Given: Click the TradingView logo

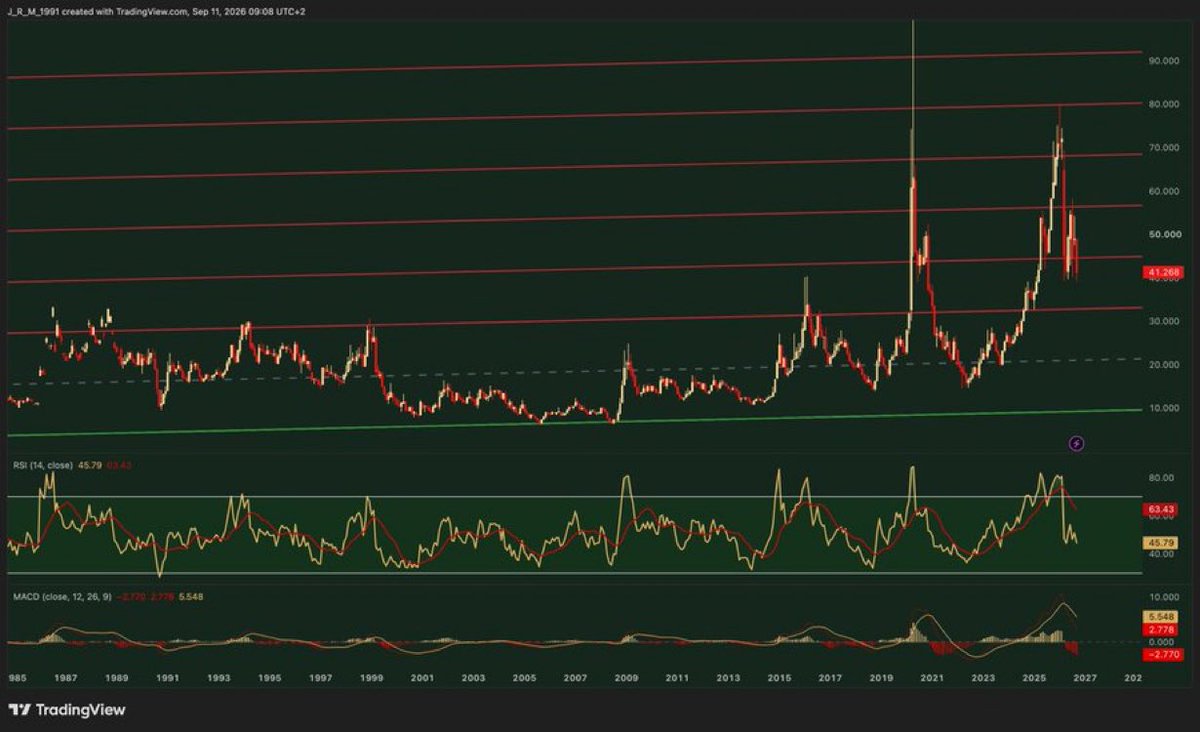Looking at the screenshot, I should pyautogui.click(x=65, y=710).
